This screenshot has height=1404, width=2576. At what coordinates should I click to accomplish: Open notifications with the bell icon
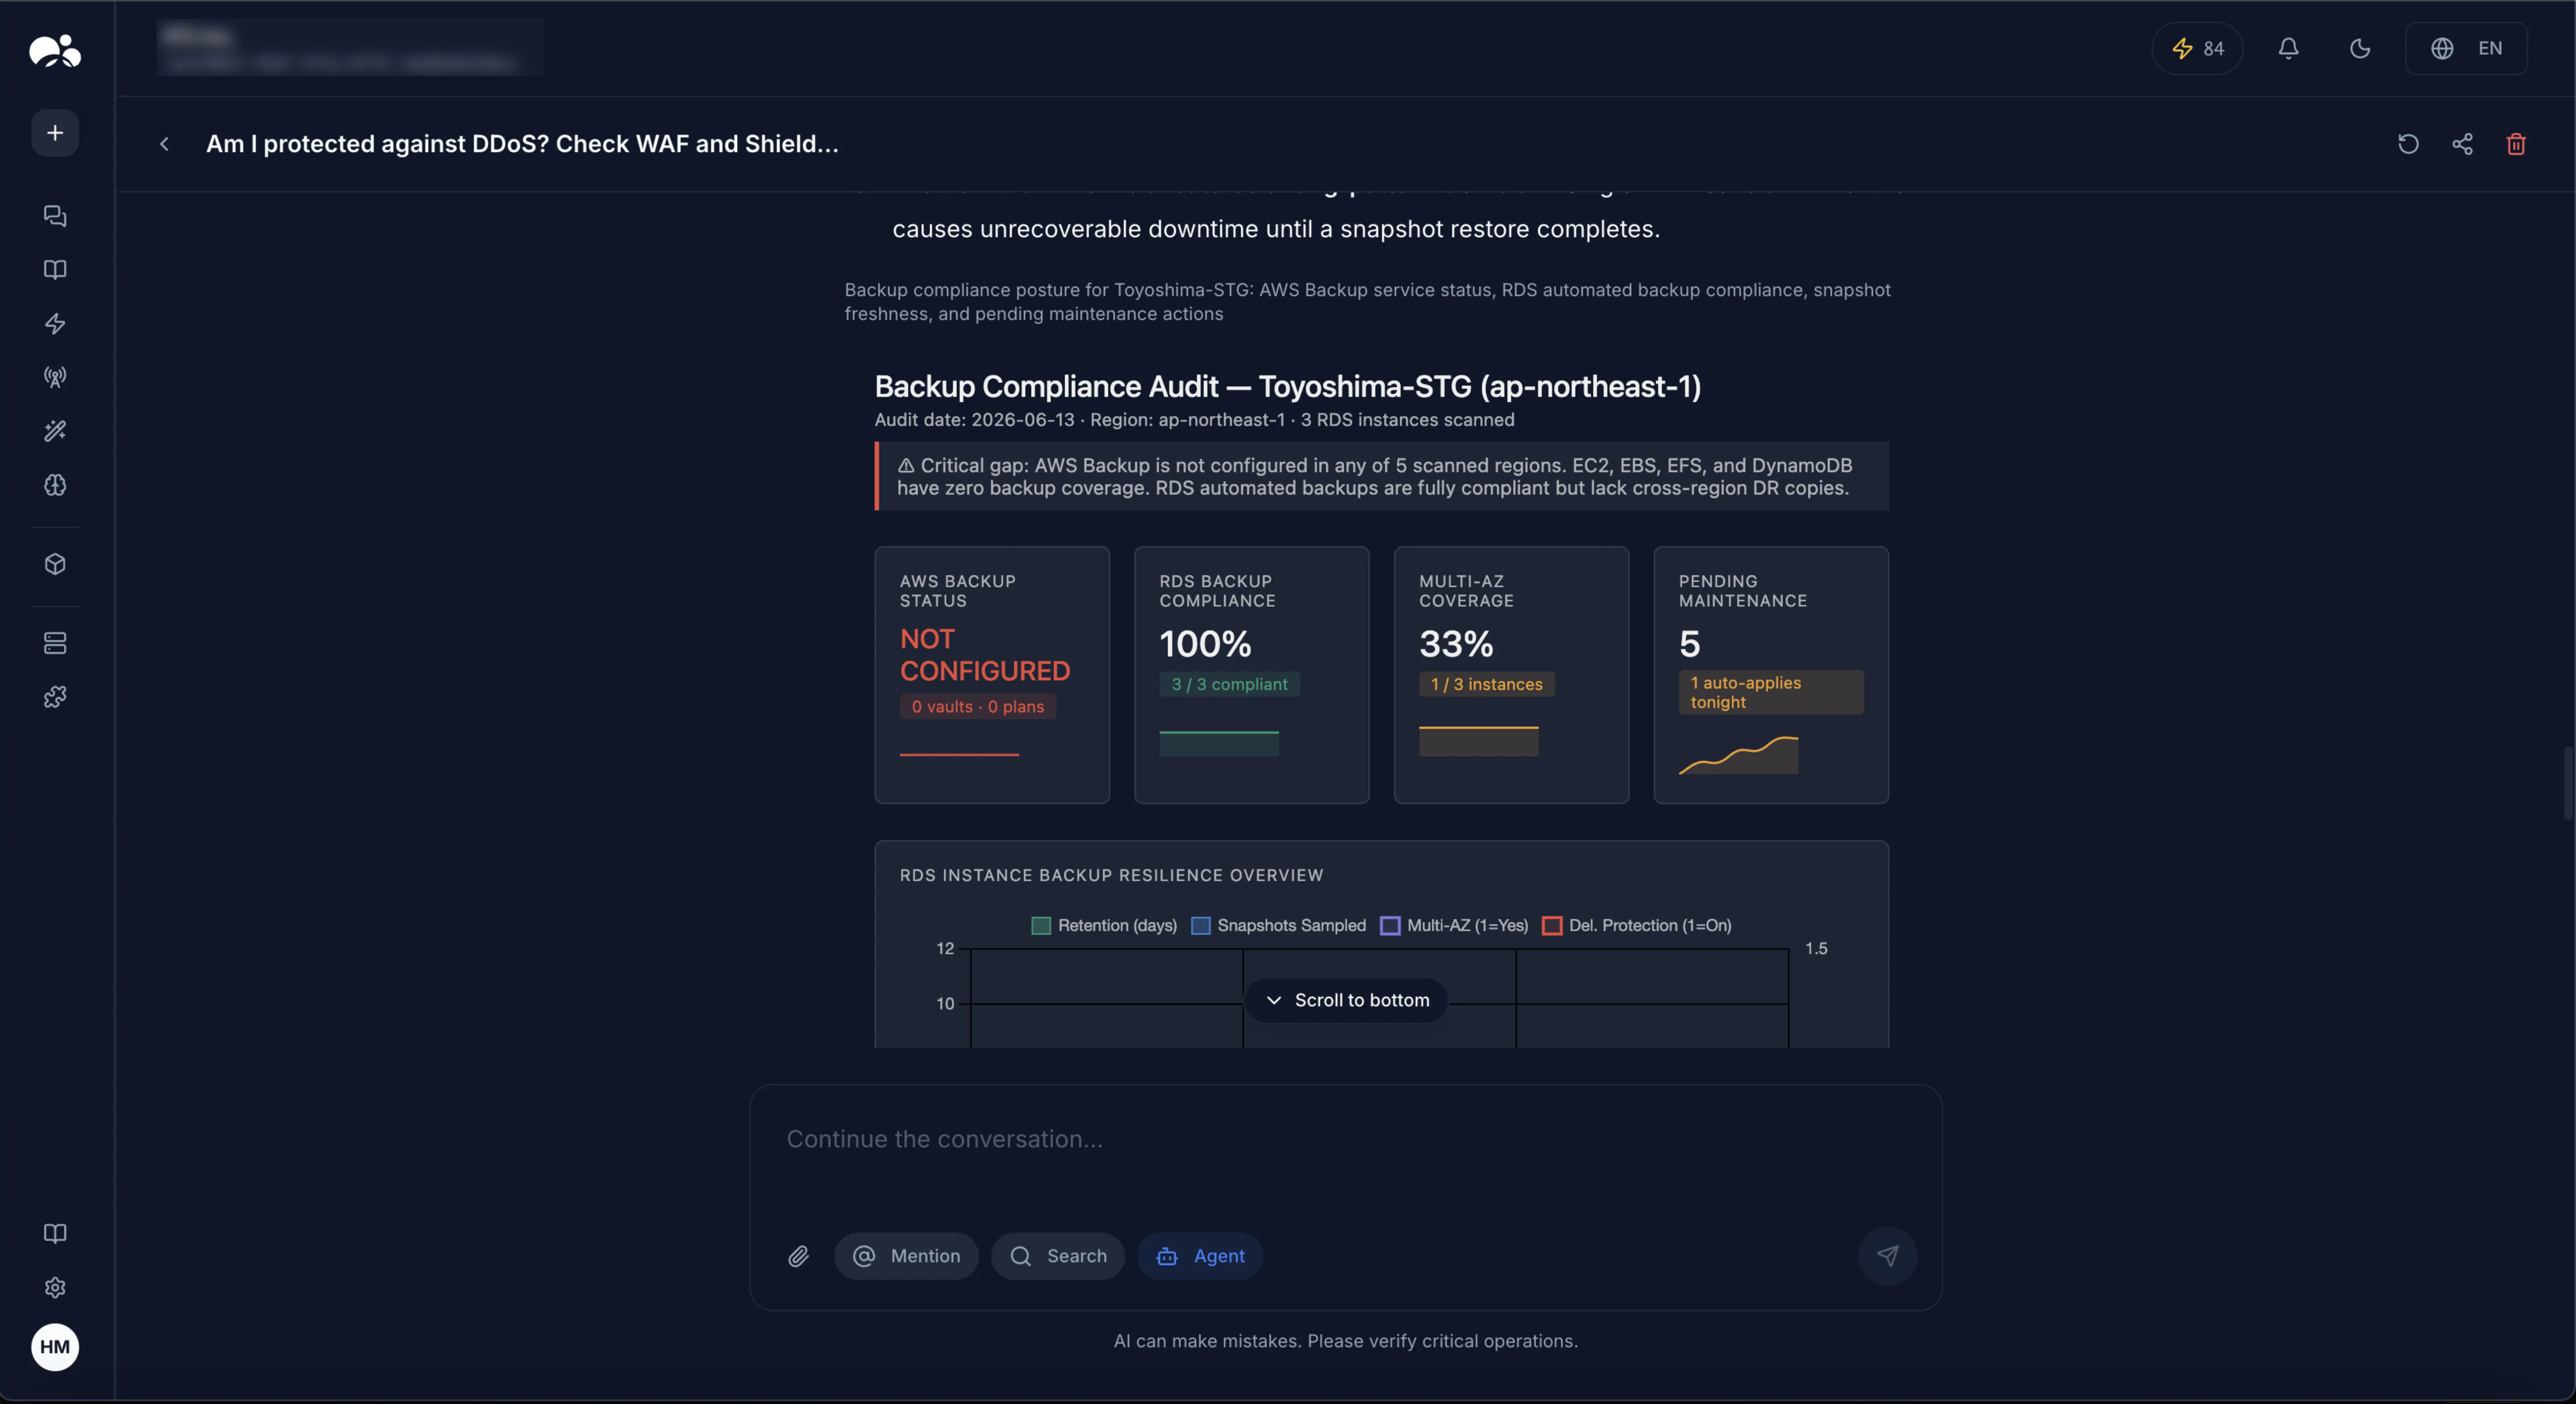pos(2288,48)
